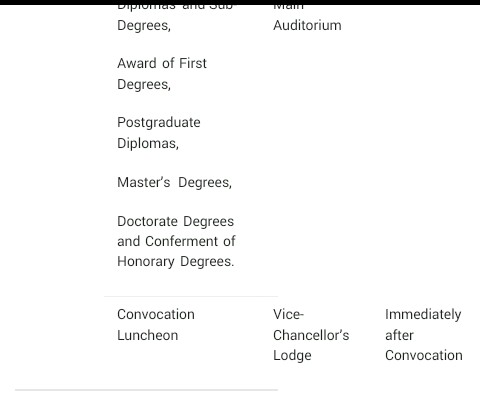This screenshot has width=480, height=393.
Task: Click the Doctorate Degrees line
Action: pos(175,221)
